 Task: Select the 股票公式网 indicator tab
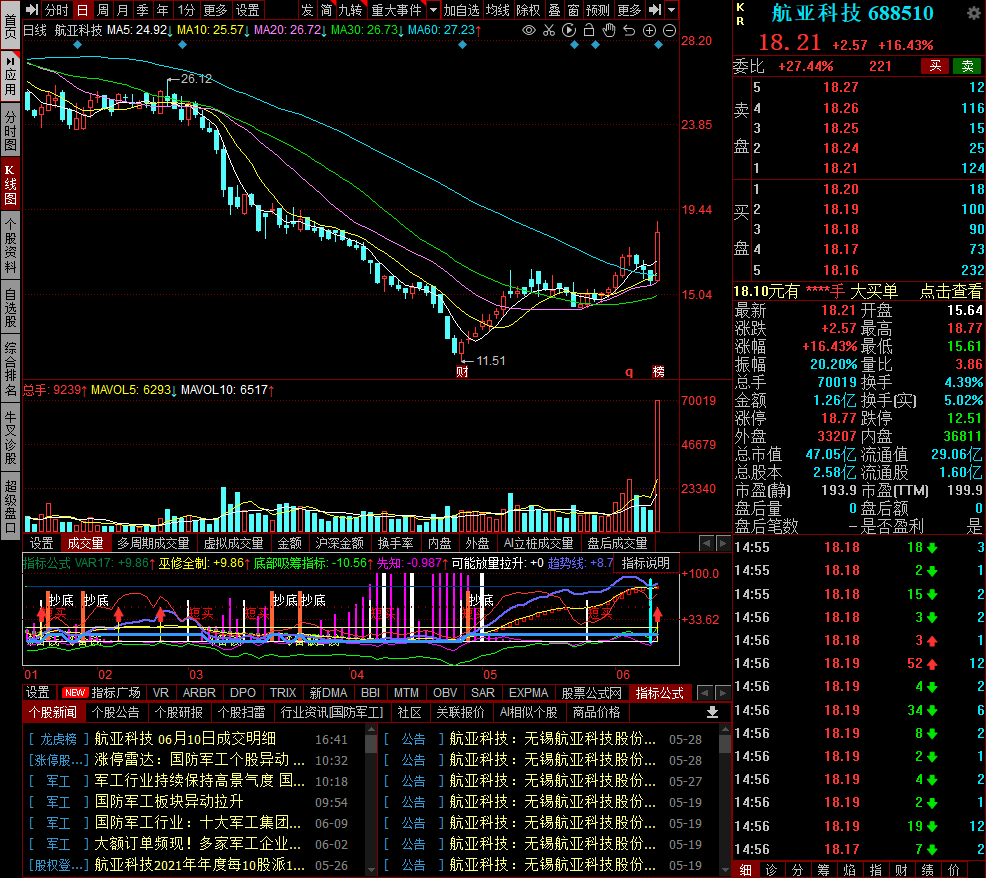point(591,692)
